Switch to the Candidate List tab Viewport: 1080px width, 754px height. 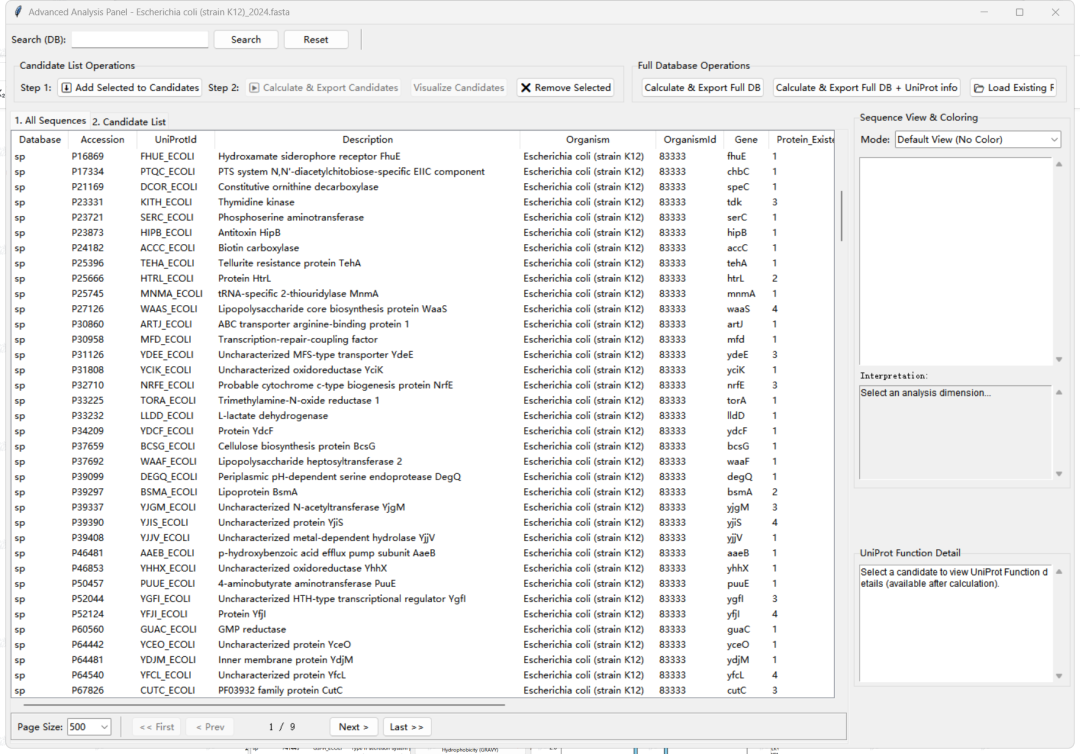129,122
